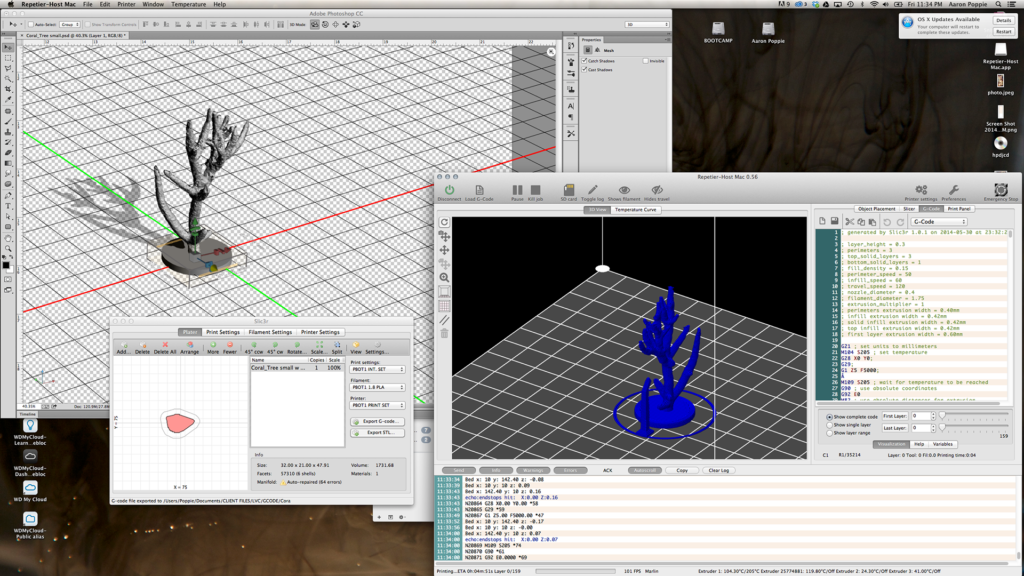Click the Emergency Stop icon
Image resolution: width=1024 pixels, height=576 pixels.
[1000, 189]
